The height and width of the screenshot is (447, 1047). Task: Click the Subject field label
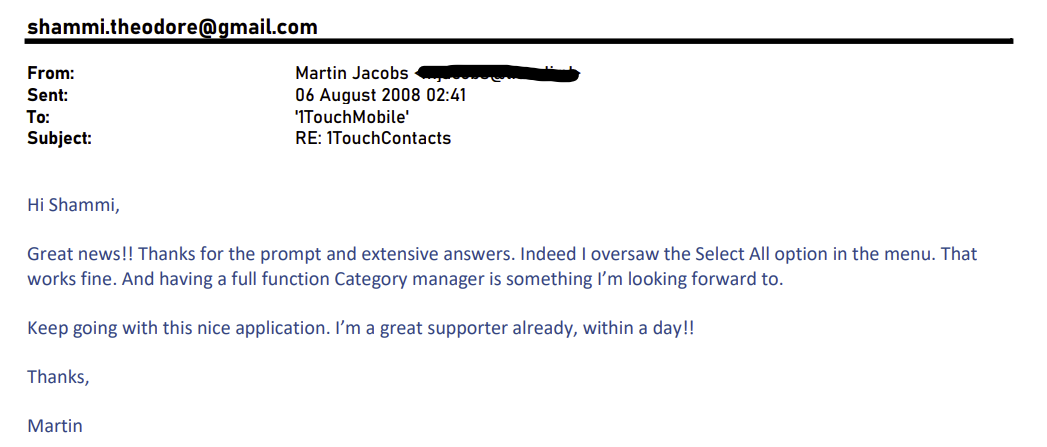tap(59, 138)
